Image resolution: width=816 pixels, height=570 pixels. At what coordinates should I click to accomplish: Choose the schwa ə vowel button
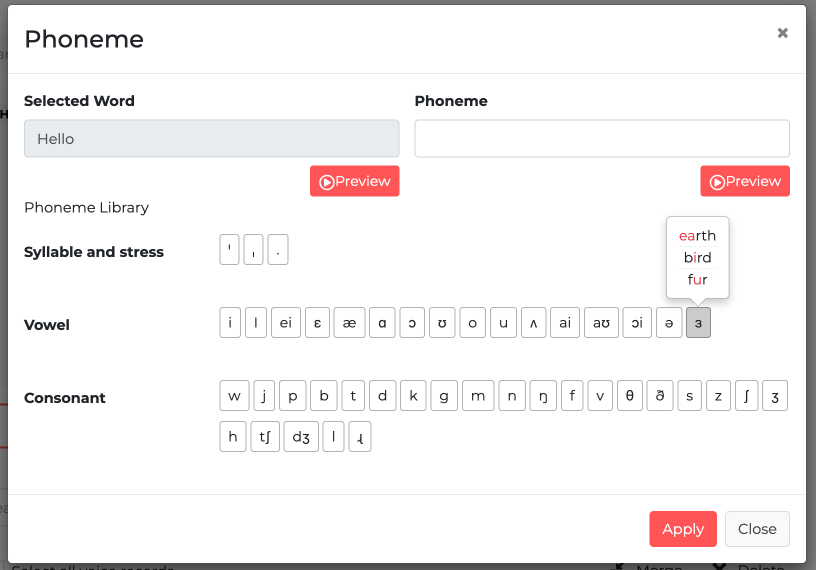coord(669,323)
